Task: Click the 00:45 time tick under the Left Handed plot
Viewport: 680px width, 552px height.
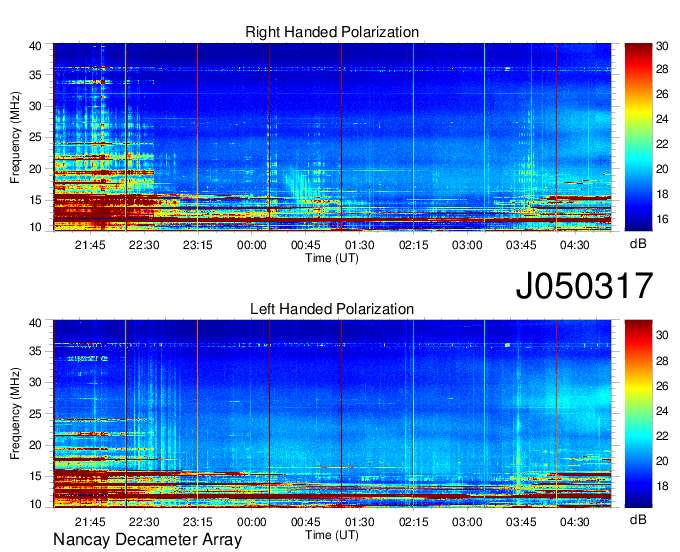Action: (x=305, y=522)
